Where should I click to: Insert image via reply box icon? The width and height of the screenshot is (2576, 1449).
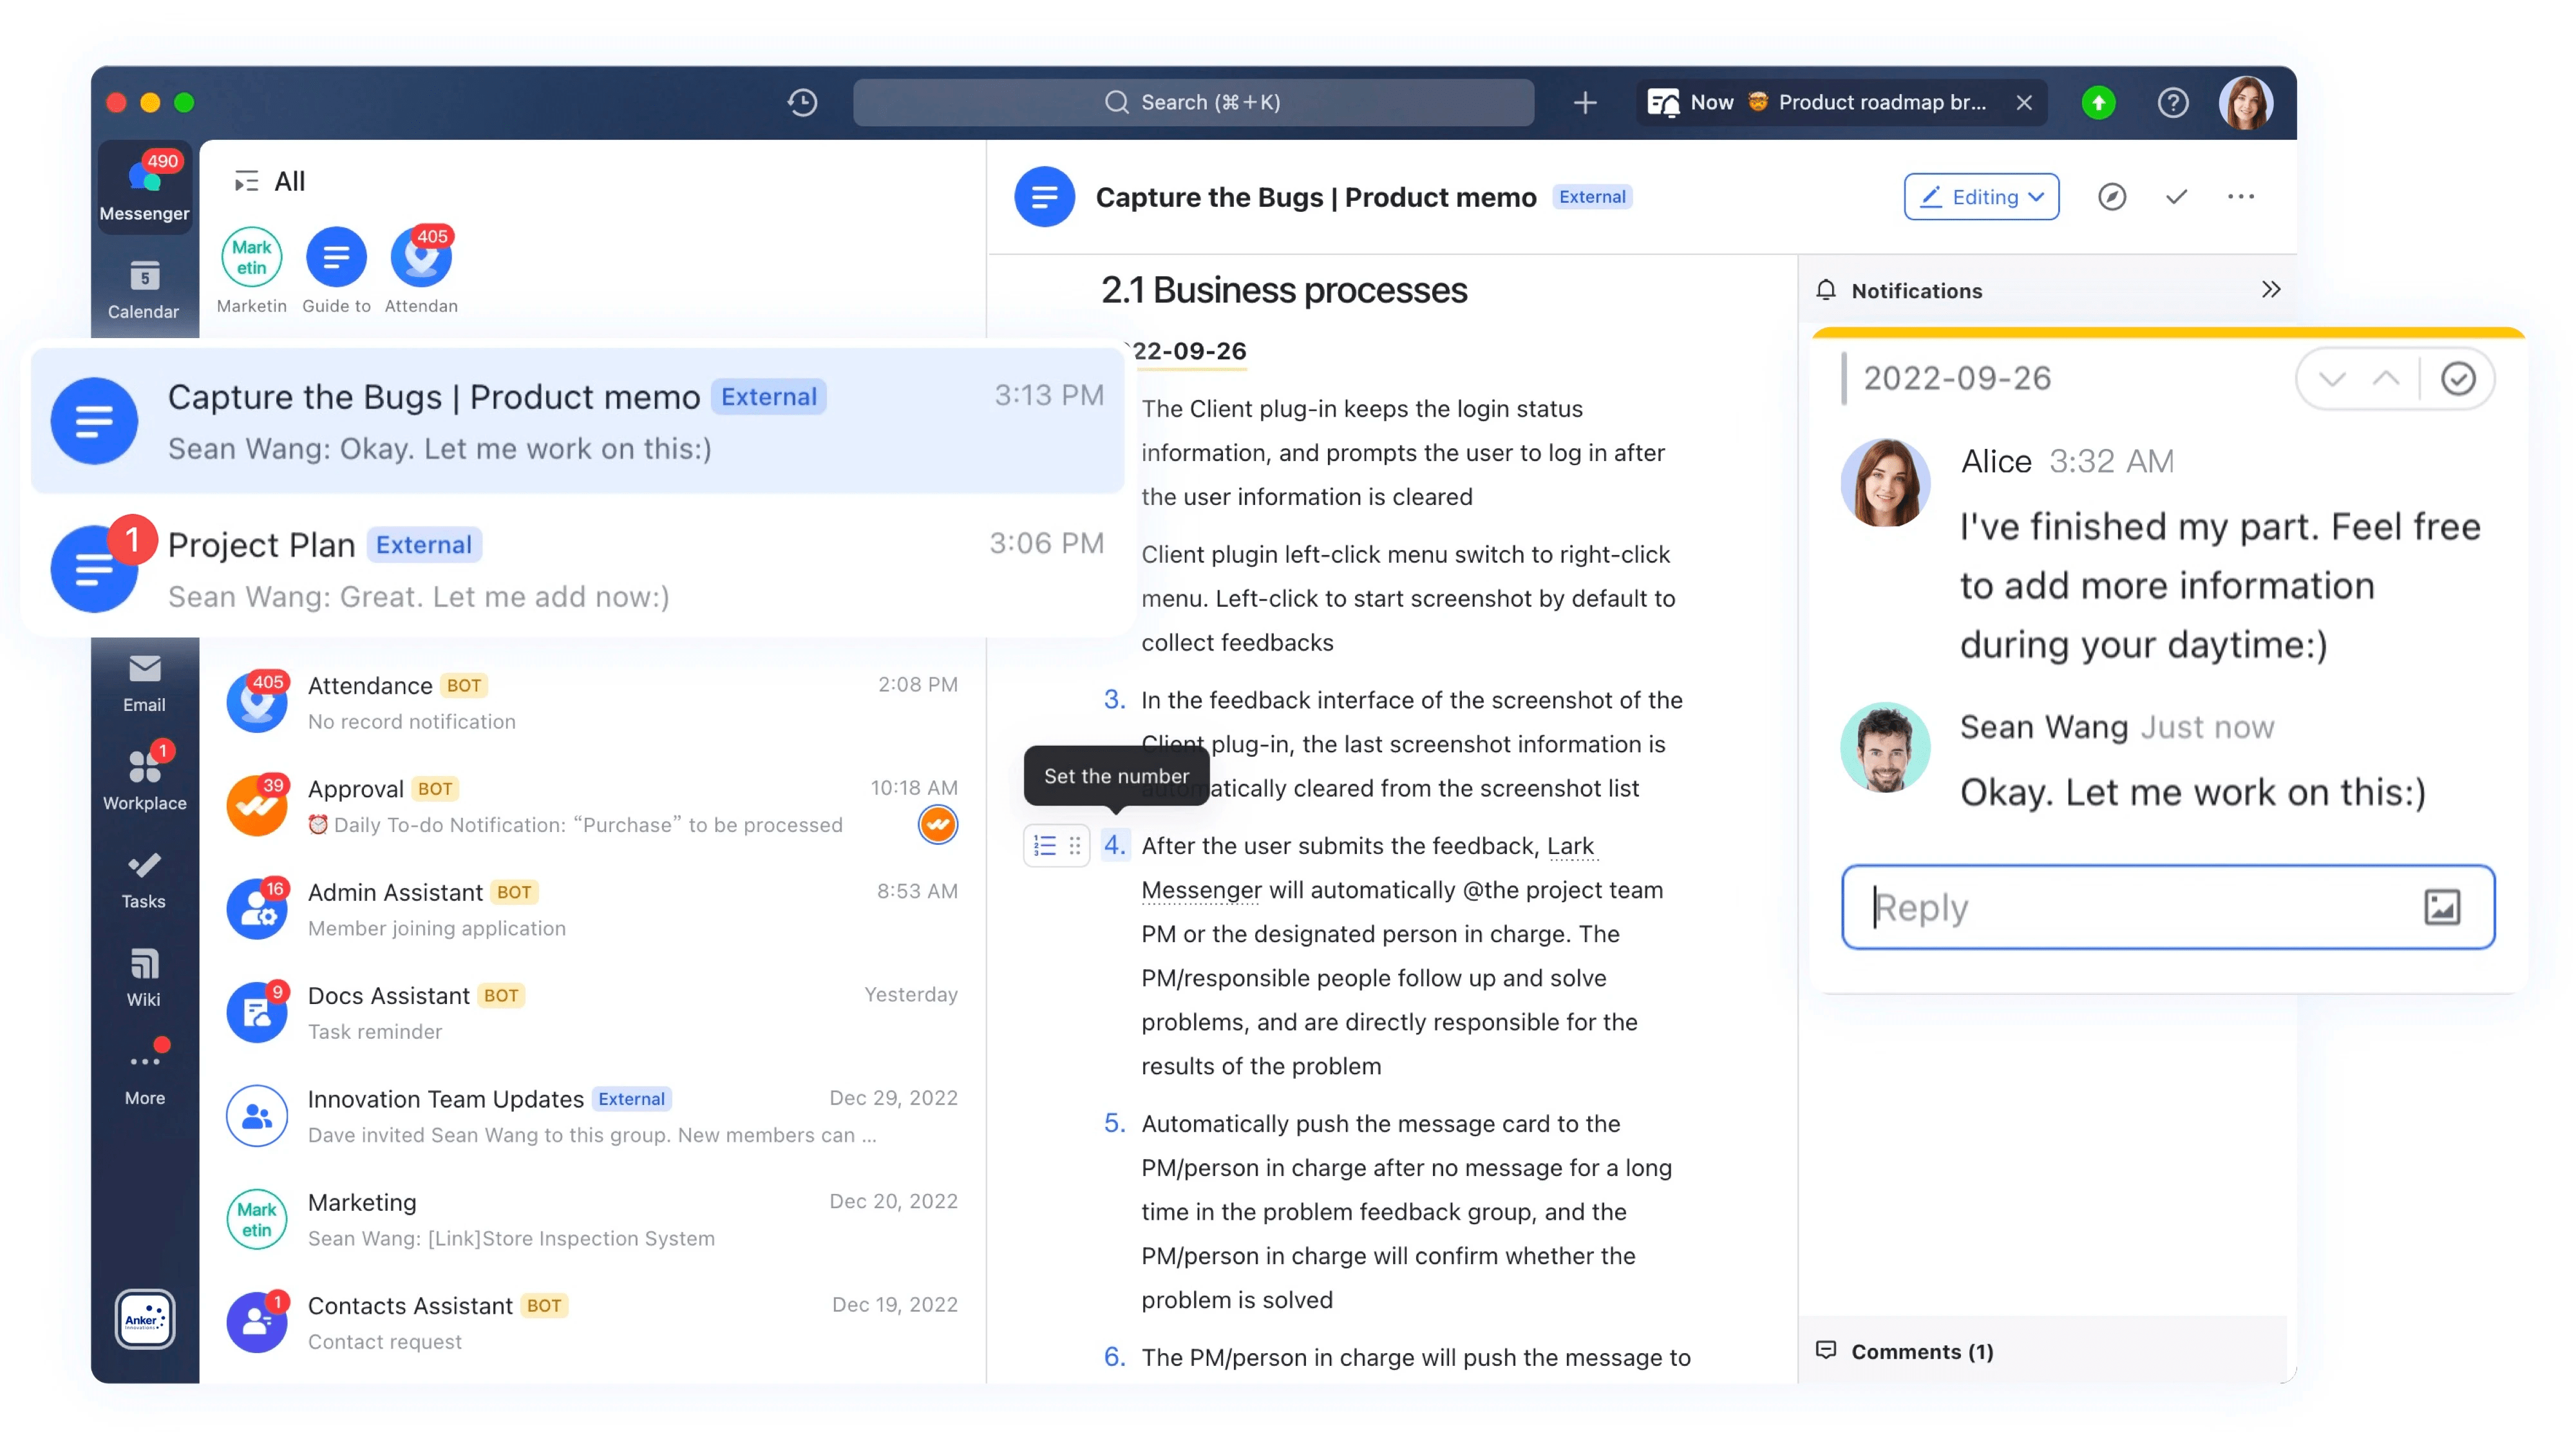pos(2441,907)
